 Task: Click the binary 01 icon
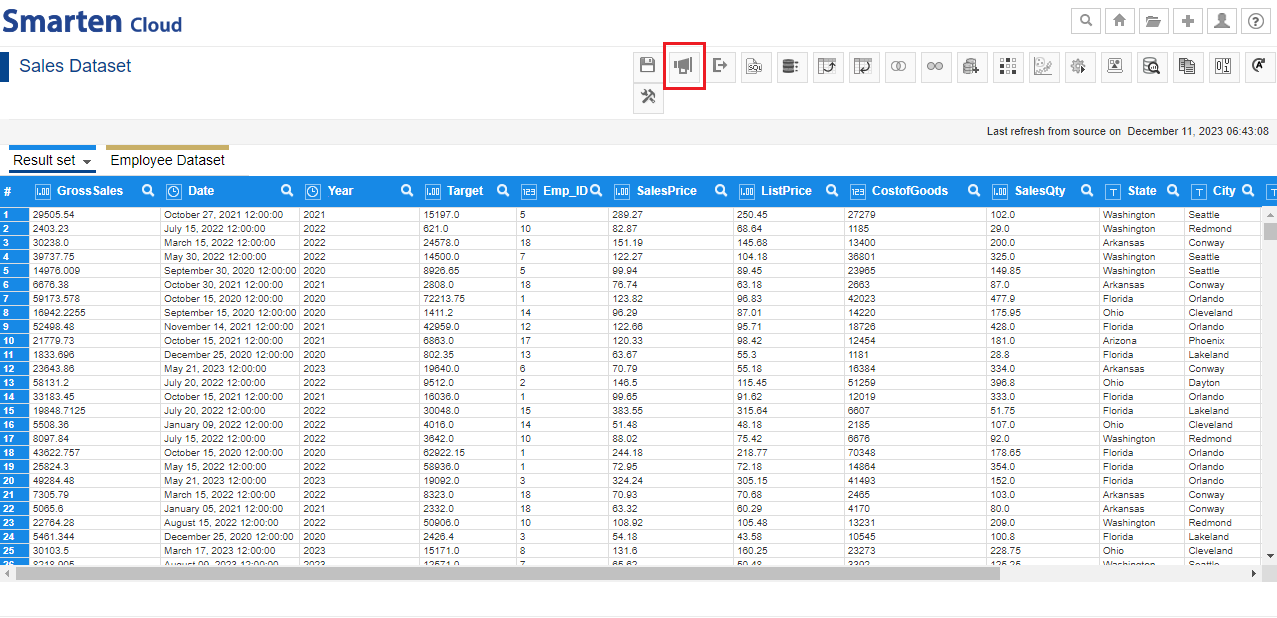coord(1224,66)
